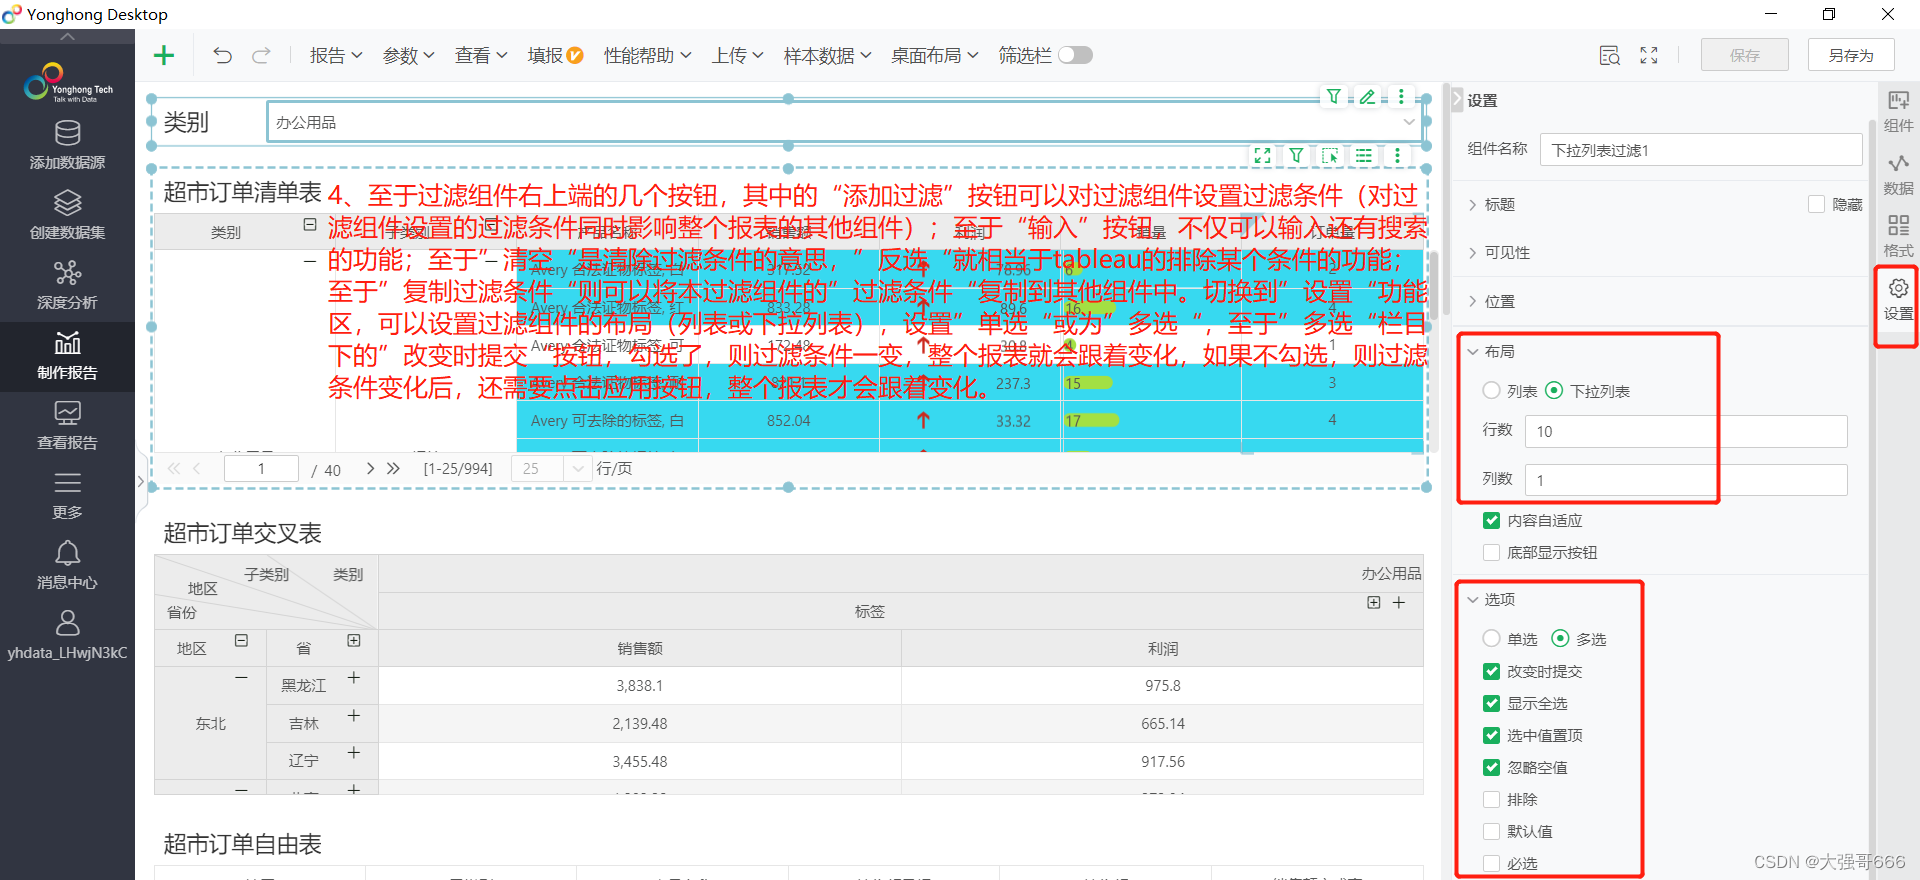Toggle 改变时提交 checkbox
This screenshot has height=880, width=1920.
[x=1491, y=671]
